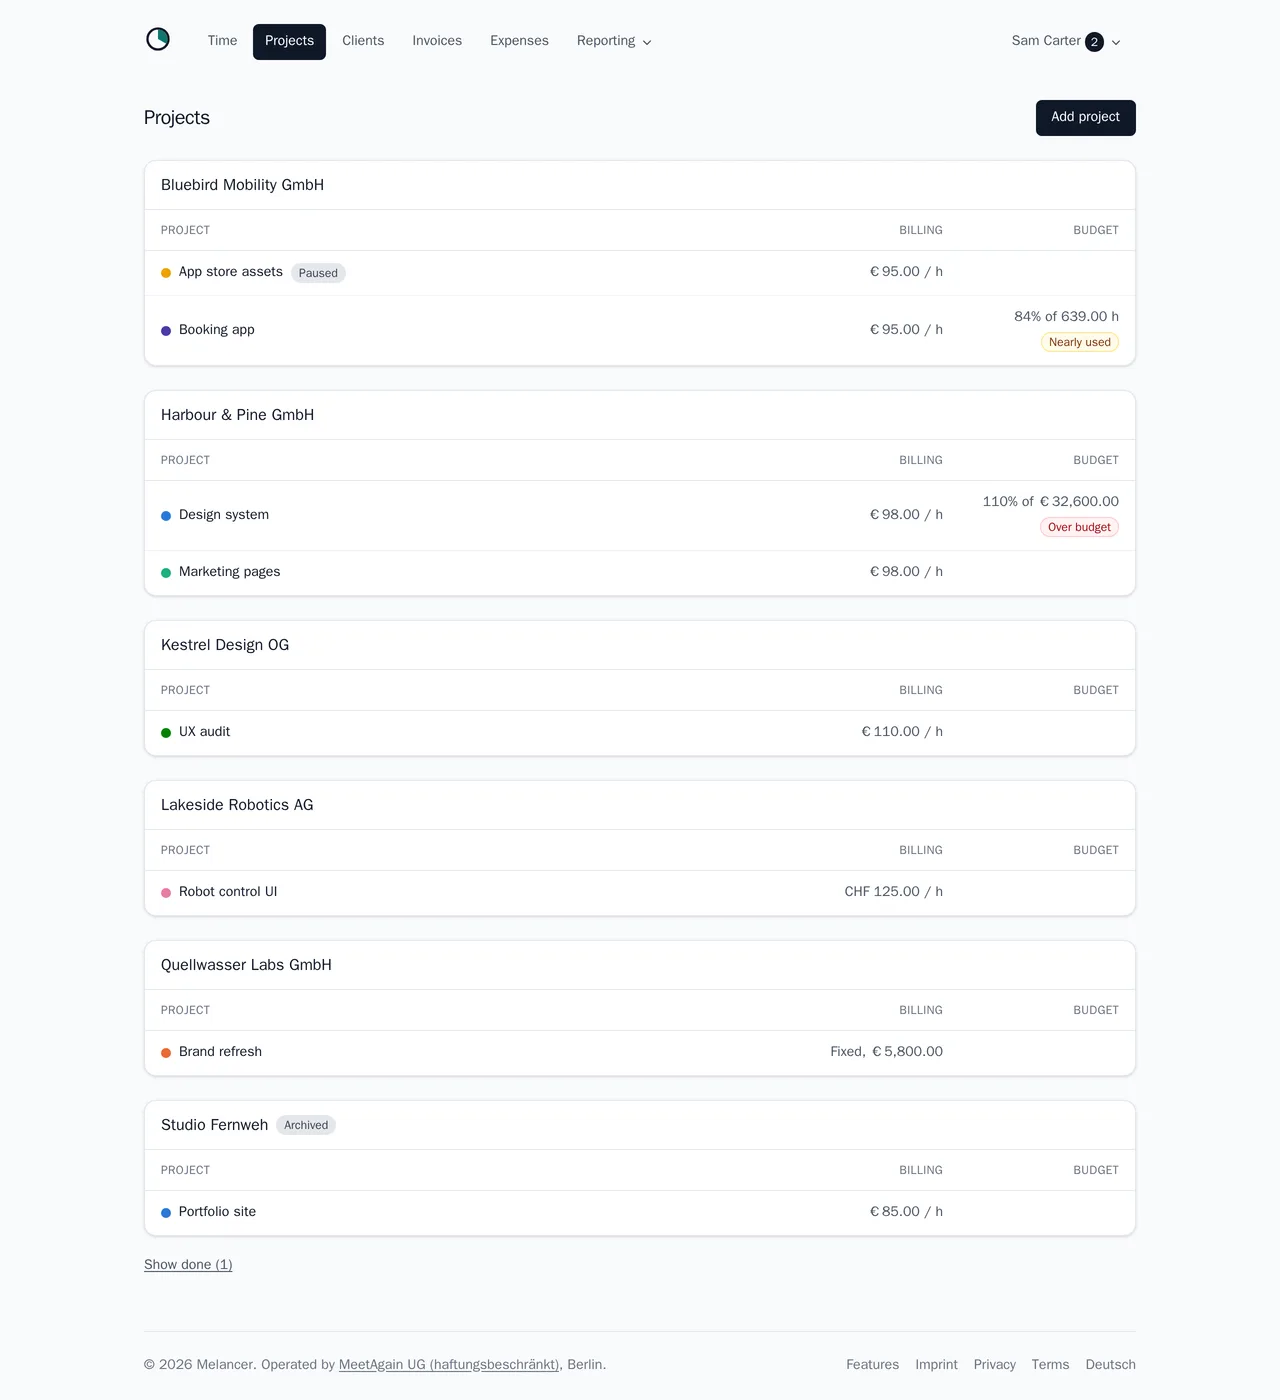Open the Time tab
The height and width of the screenshot is (1400, 1280).
(222, 41)
